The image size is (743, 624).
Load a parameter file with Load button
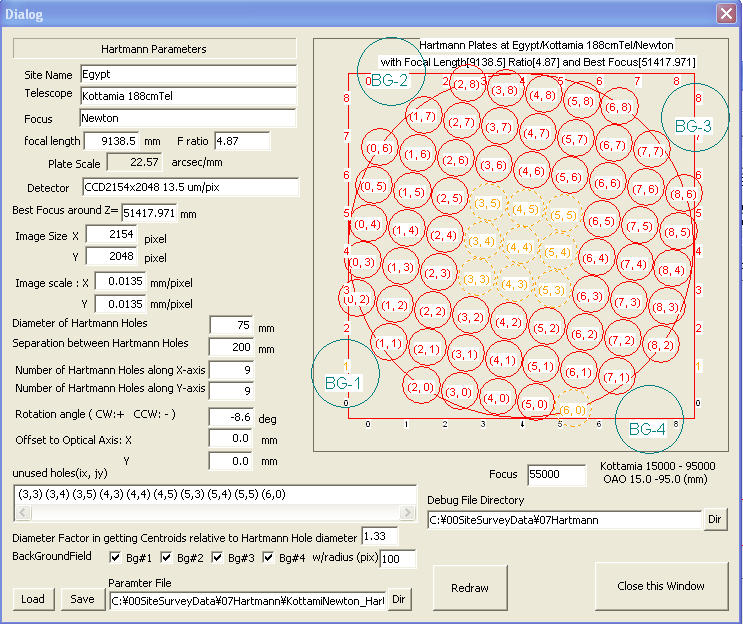(x=32, y=599)
